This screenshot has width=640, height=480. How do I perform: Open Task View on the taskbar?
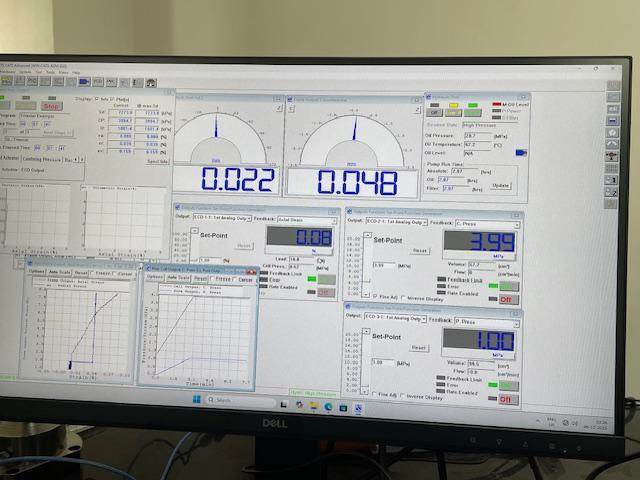tap(284, 404)
